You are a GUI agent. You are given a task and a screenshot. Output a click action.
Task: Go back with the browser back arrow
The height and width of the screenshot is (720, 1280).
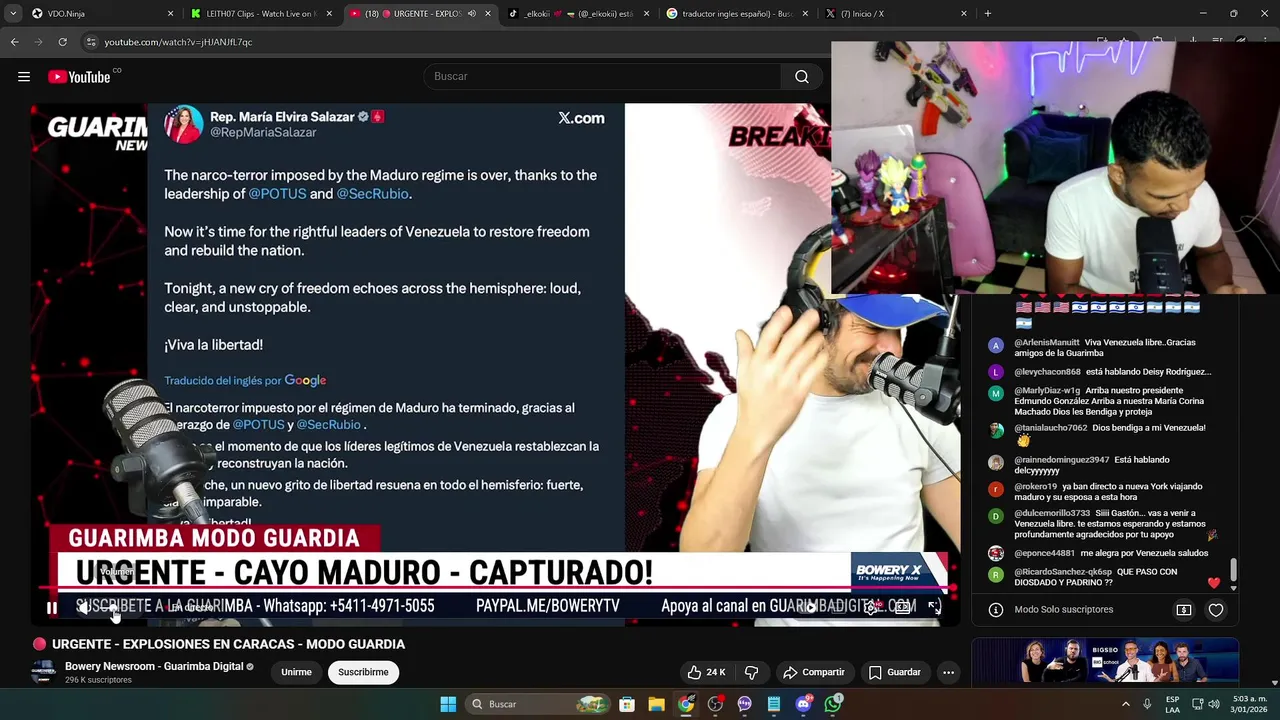14,42
